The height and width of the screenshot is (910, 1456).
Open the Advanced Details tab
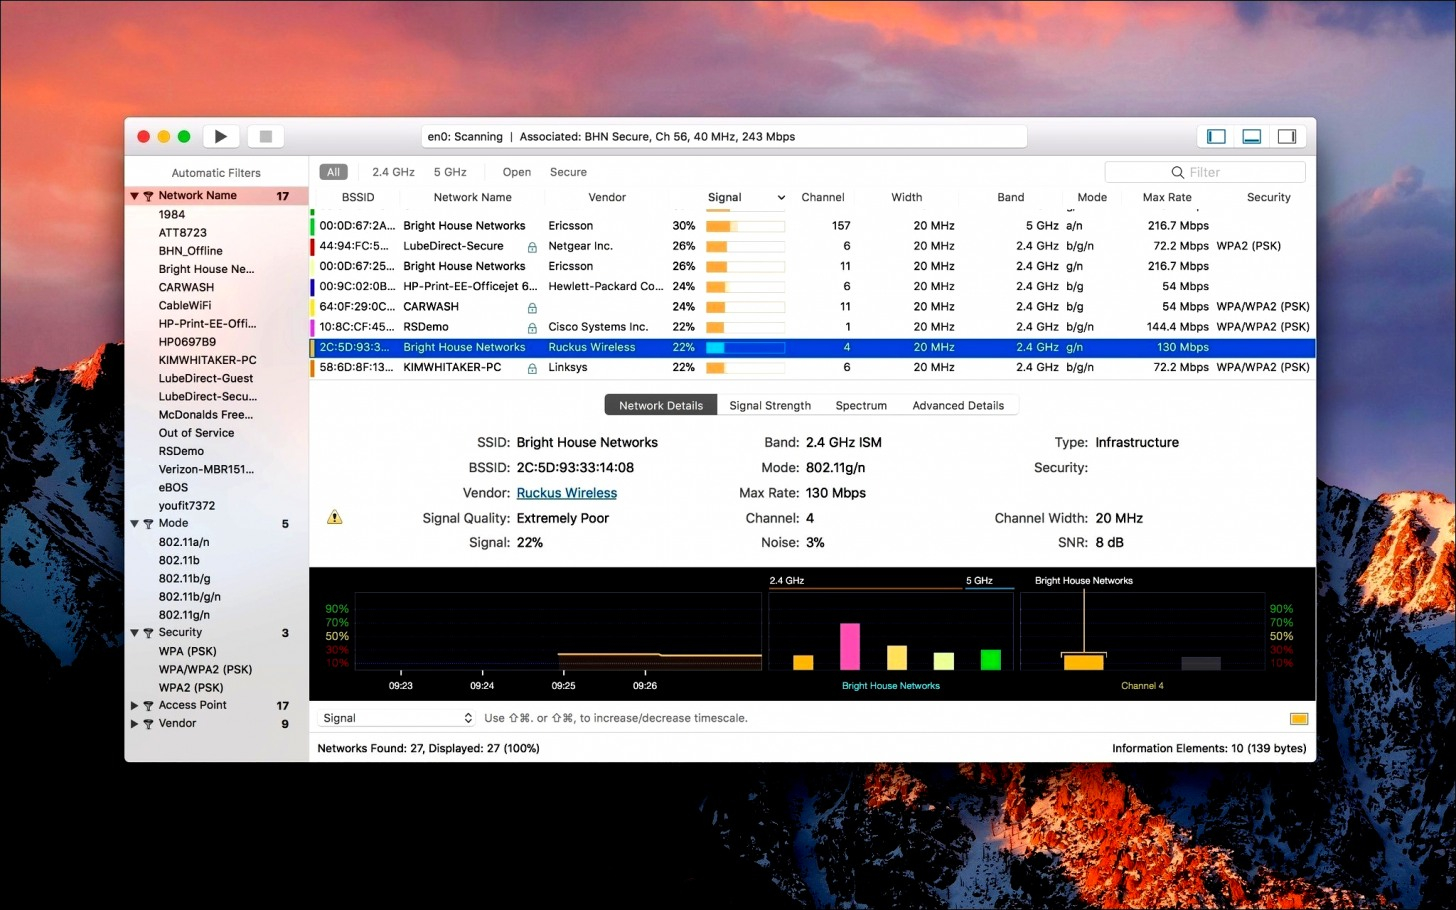click(x=957, y=405)
